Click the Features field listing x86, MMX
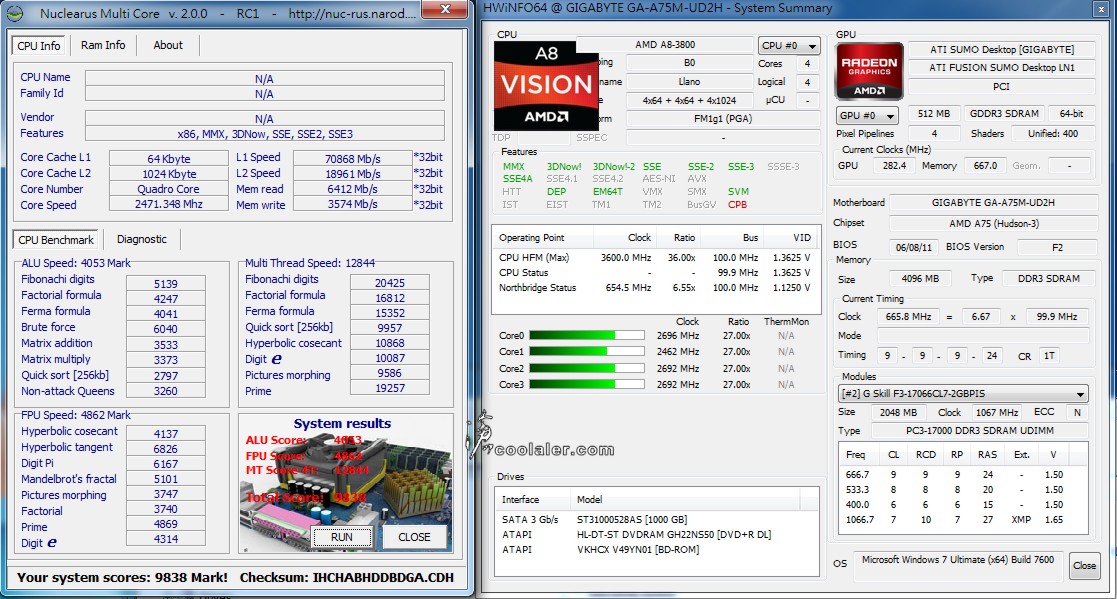 click(x=264, y=134)
